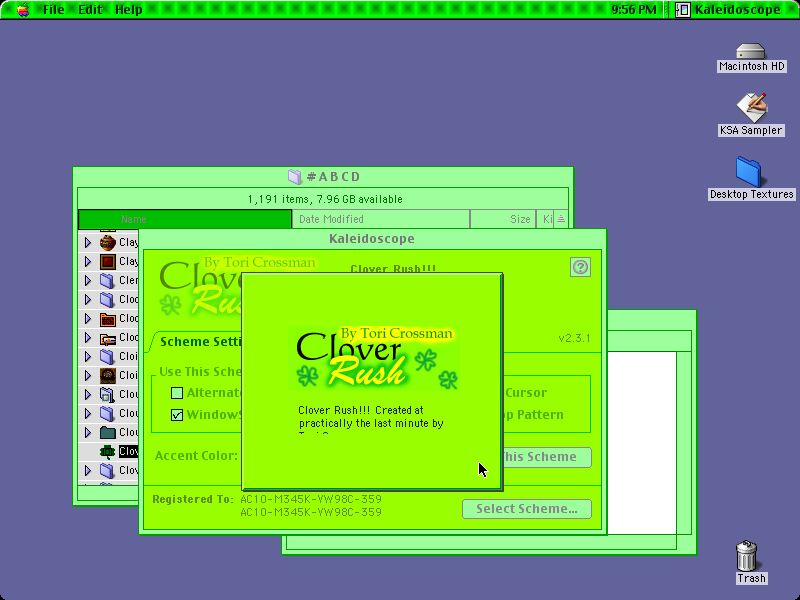Select the plain lavender Cloi folder icon
Viewport: 800px width, 600px height.
[x=108, y=357]
